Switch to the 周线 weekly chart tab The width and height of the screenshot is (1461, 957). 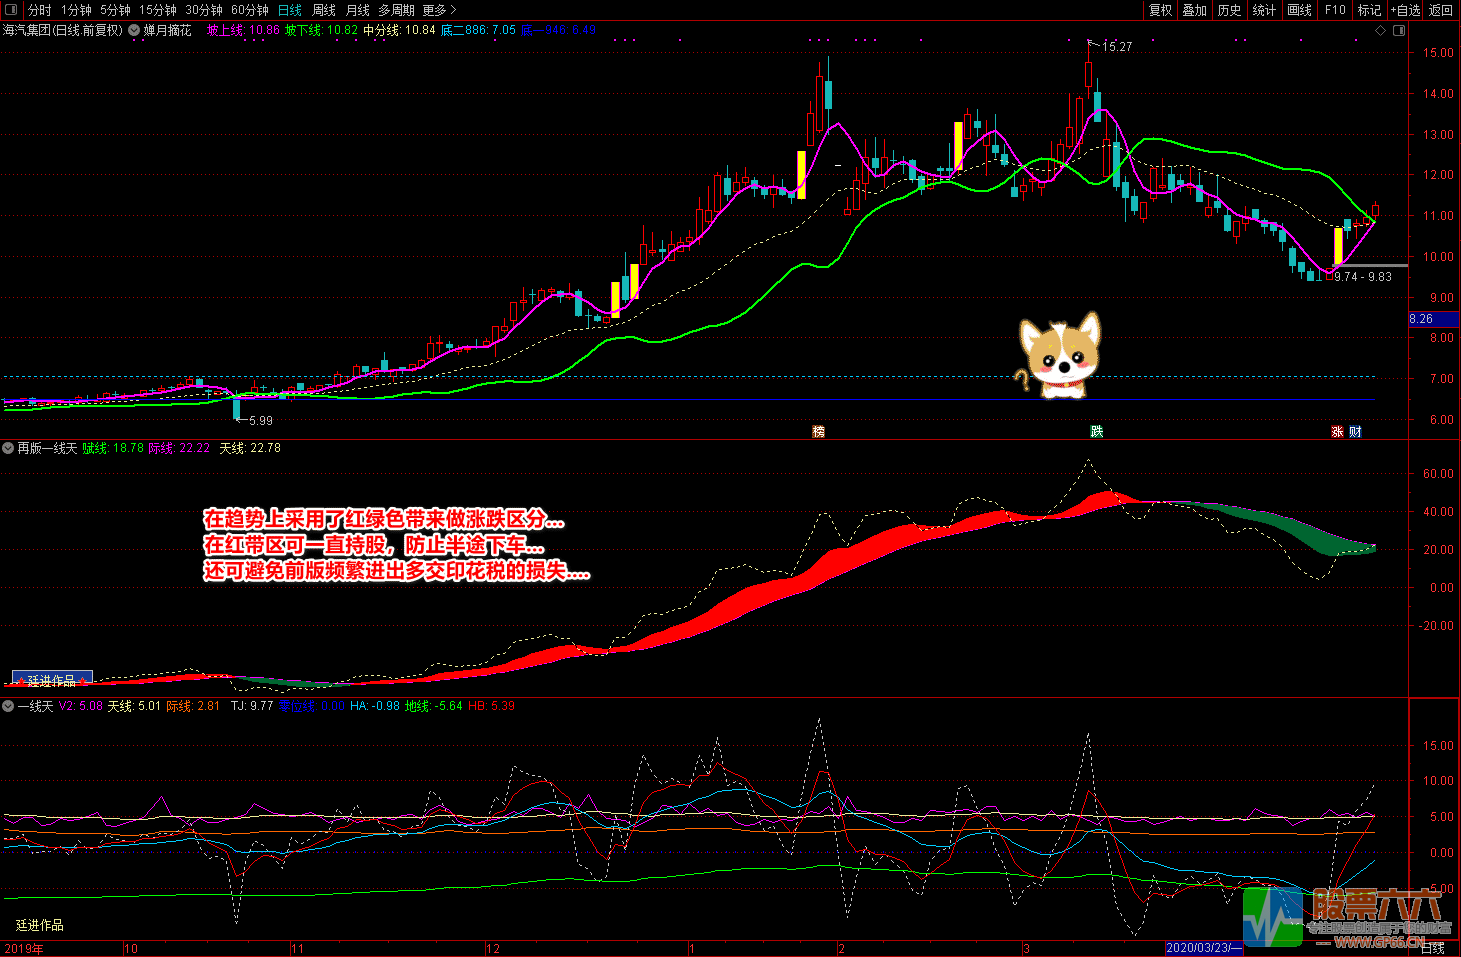coord(324,10)
